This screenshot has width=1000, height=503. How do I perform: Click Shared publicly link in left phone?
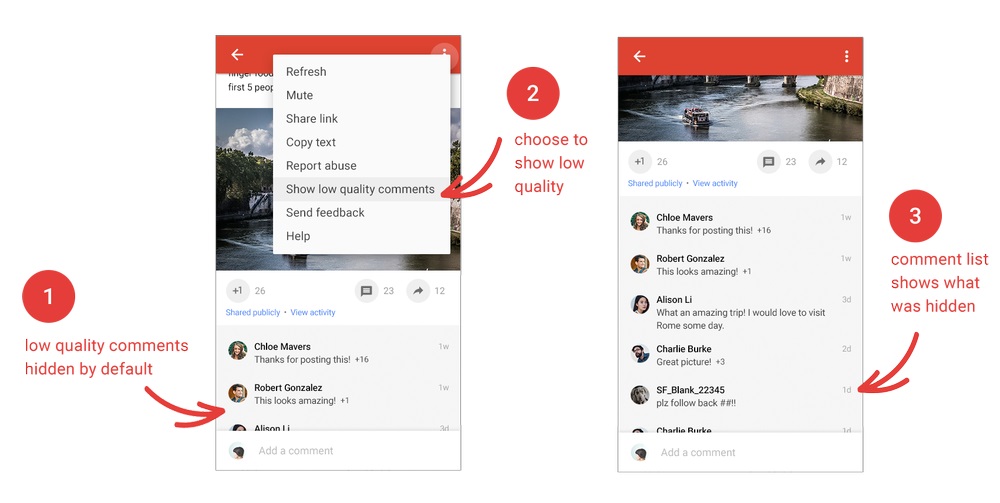[253, 312]
